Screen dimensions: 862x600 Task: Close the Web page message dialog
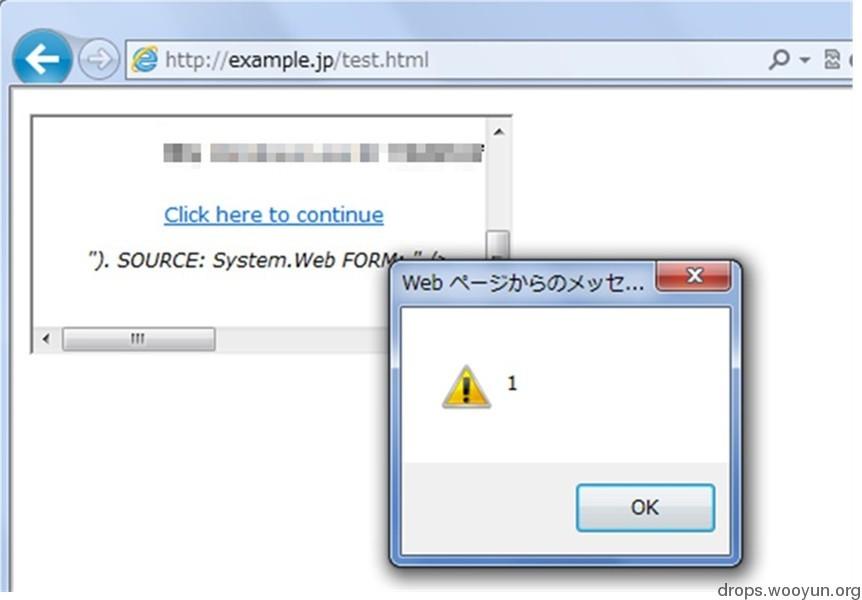694,276
